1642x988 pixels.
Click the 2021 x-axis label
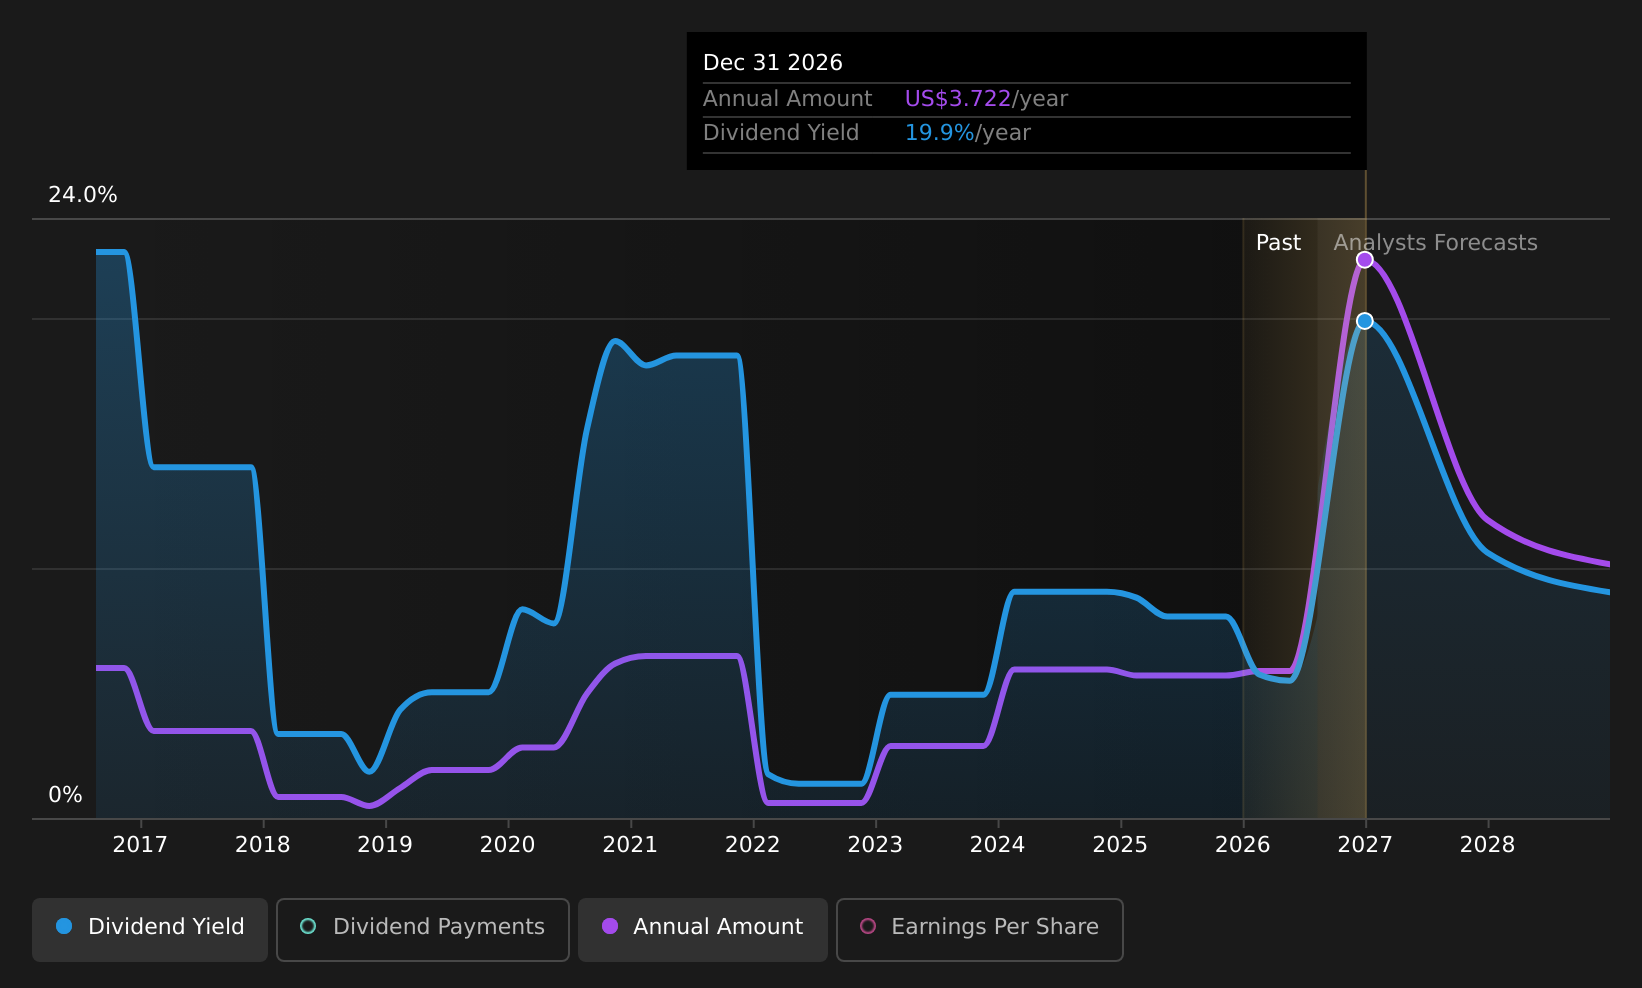tap(630, 845)
